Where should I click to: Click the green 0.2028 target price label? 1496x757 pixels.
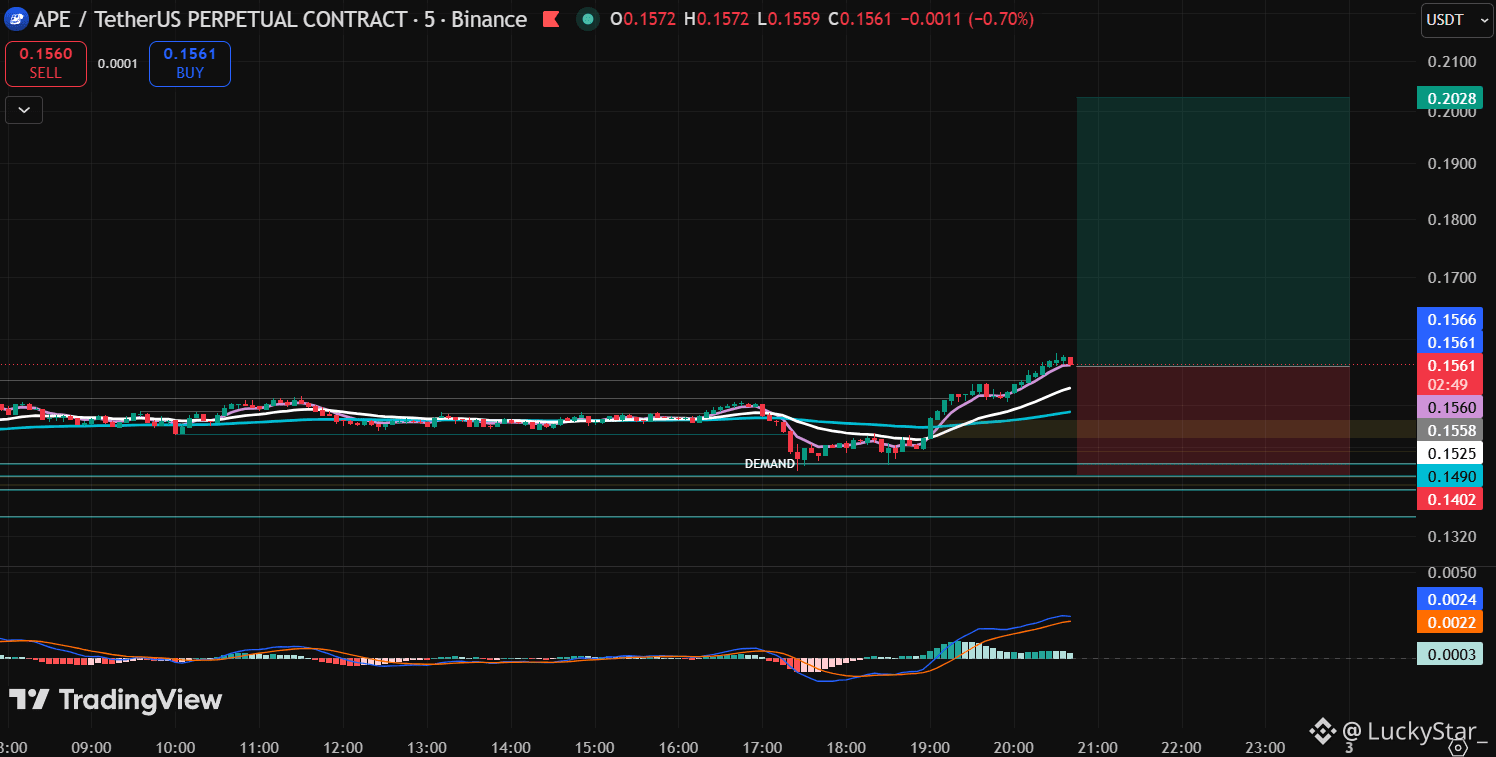[1450, 97]
